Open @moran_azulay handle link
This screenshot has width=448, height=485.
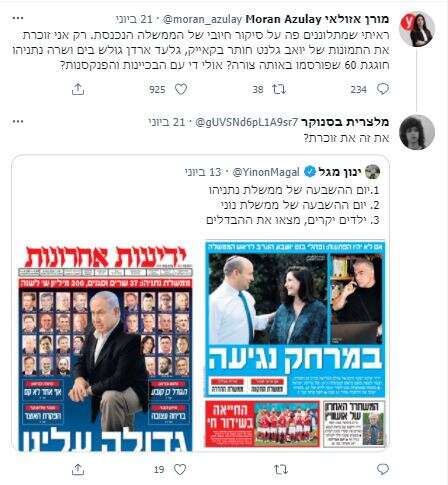(x=202, y=19)
